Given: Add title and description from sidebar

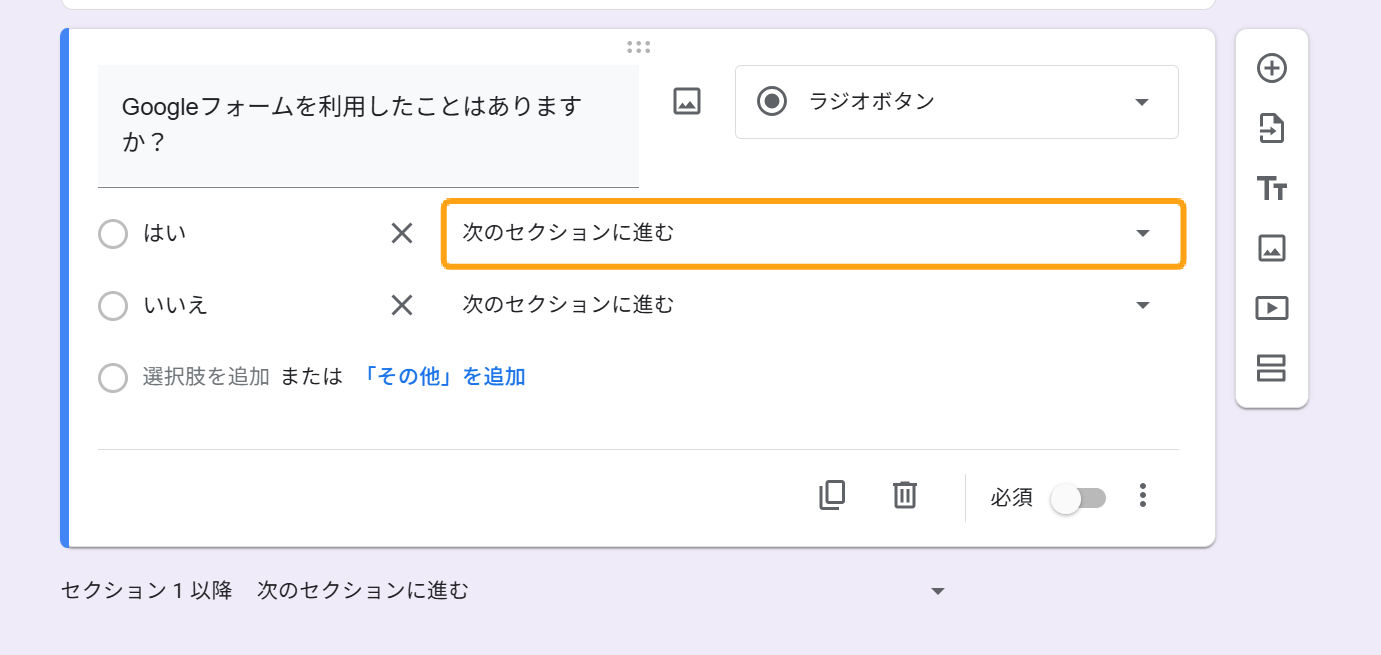Looking at the screenshot, I should tap(1271, 188).
